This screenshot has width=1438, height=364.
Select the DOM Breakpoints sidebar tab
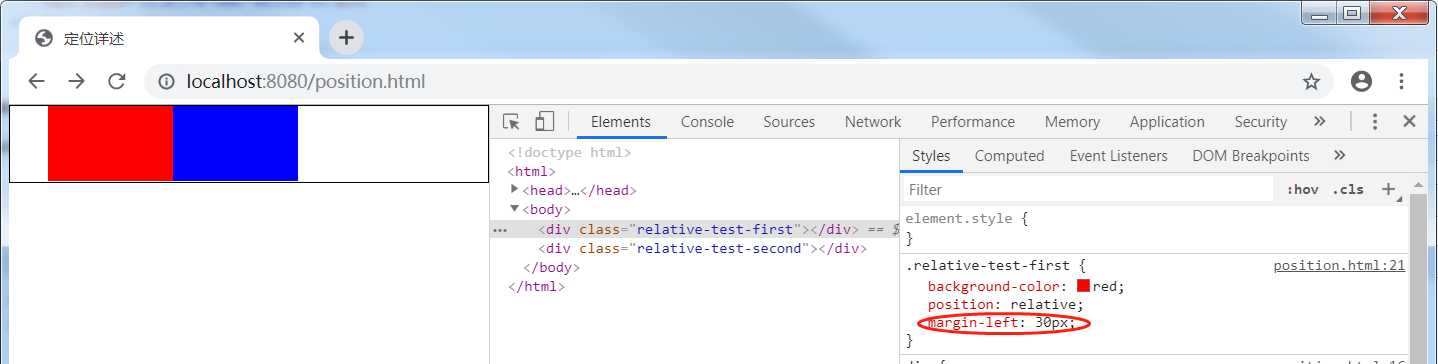[1250, 156]
